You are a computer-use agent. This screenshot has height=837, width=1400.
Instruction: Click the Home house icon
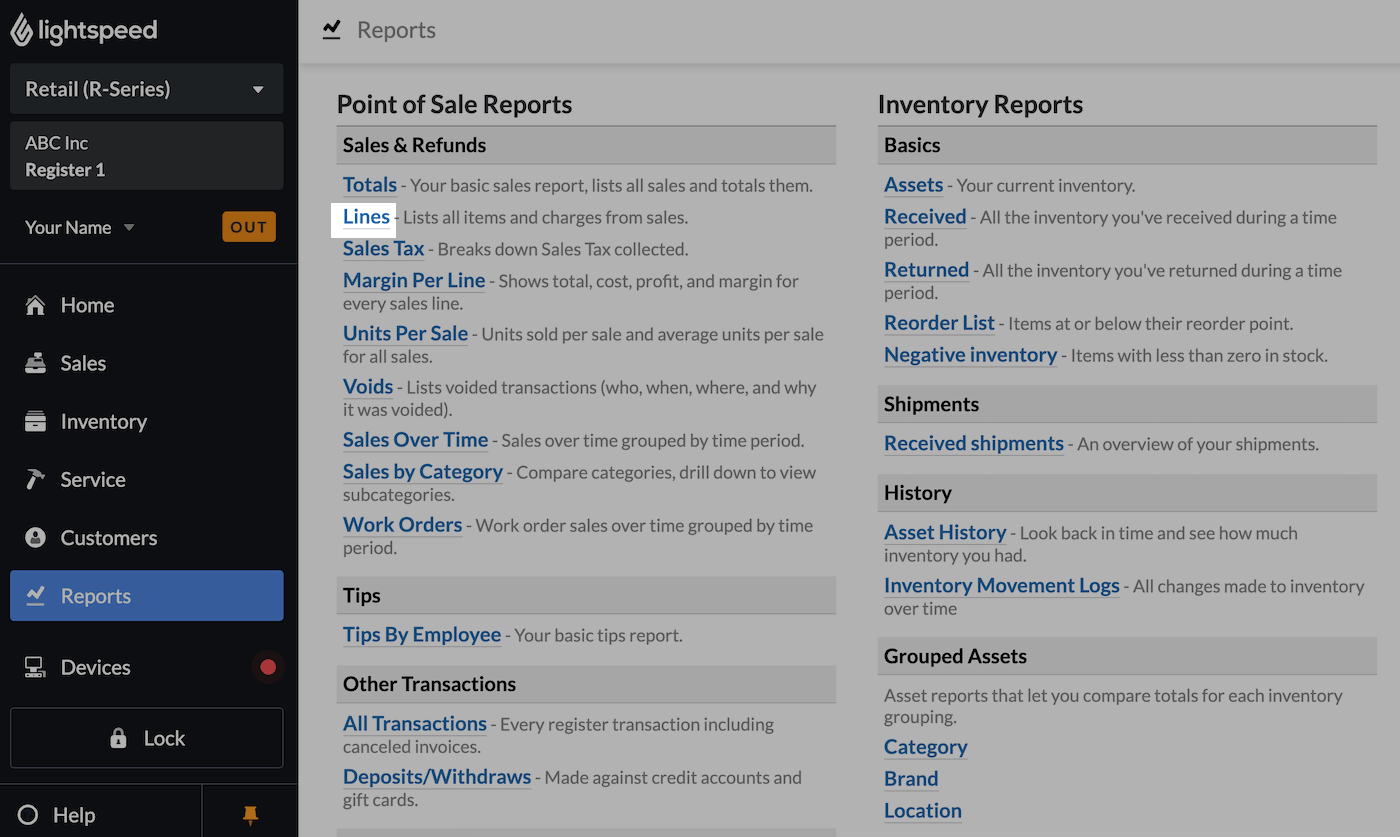coord(35,305)
